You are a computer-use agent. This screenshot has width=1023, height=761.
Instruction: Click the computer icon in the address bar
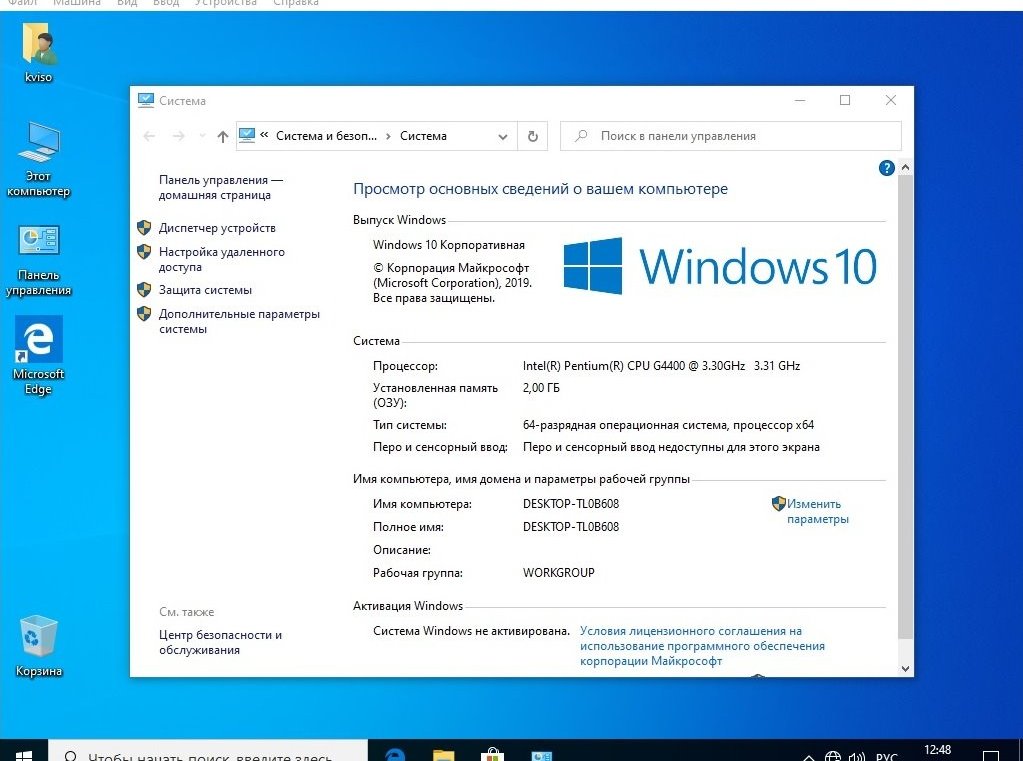pos(247,135)
